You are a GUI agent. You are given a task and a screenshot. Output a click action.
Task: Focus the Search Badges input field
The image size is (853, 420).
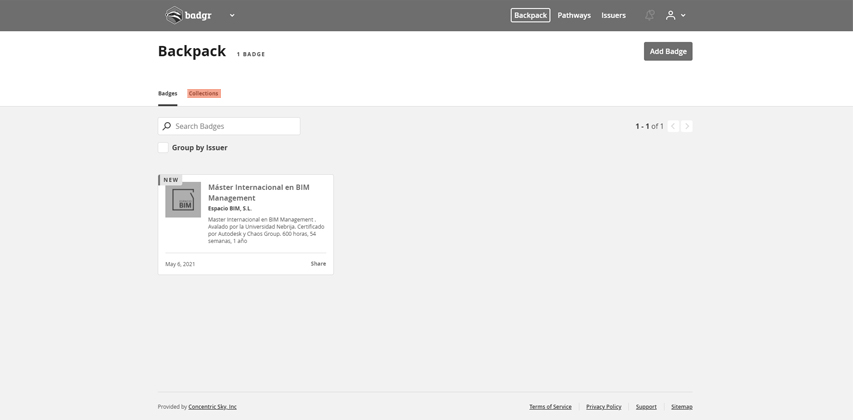pyautogui.click(x=229, y=126)
